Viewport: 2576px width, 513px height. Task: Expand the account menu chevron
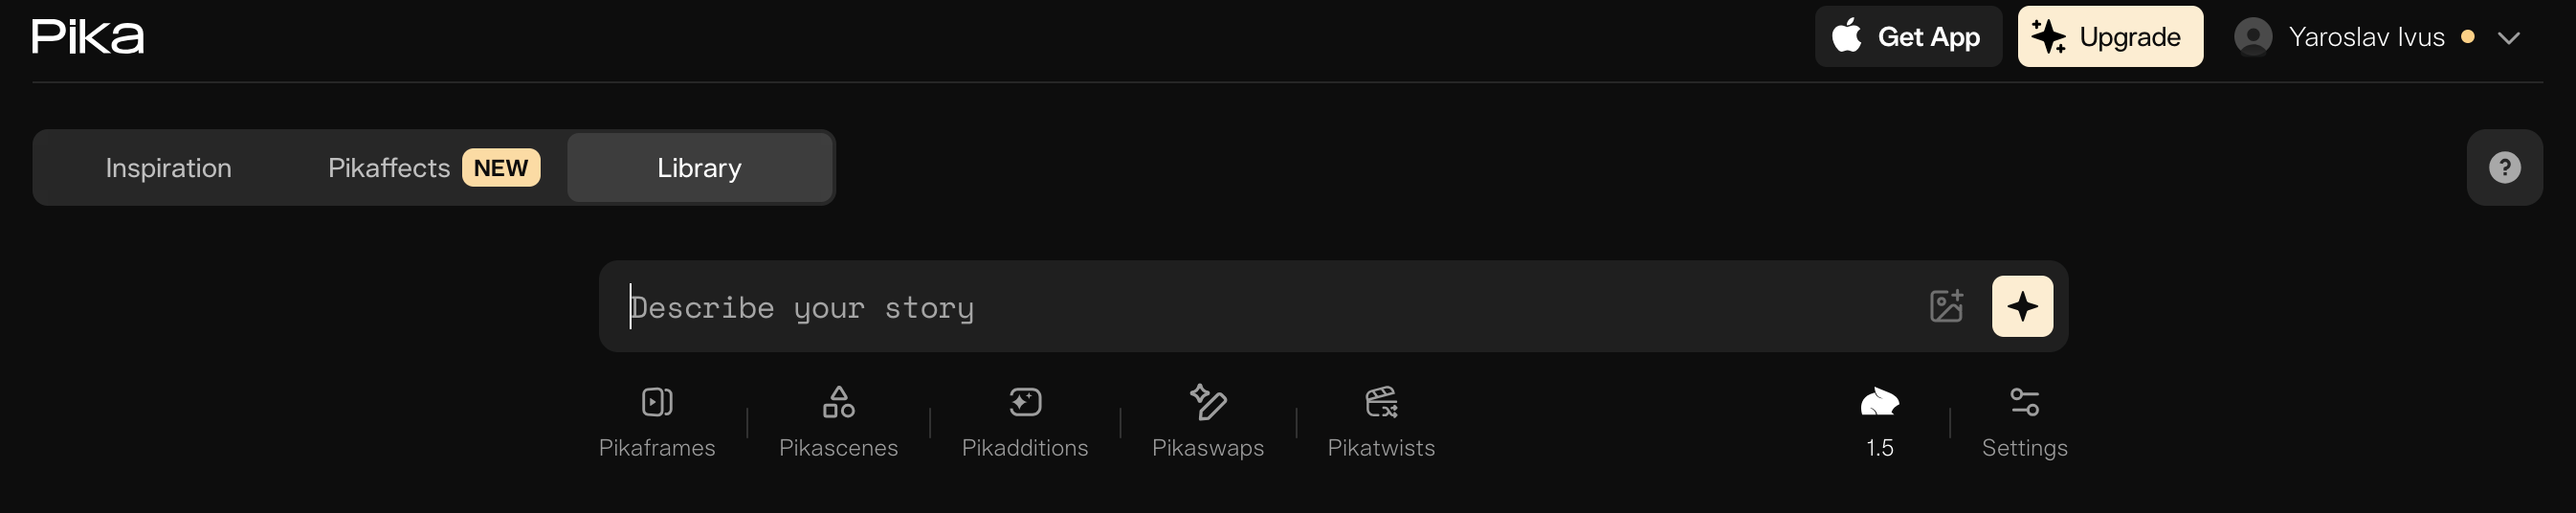pos(2508,38)
